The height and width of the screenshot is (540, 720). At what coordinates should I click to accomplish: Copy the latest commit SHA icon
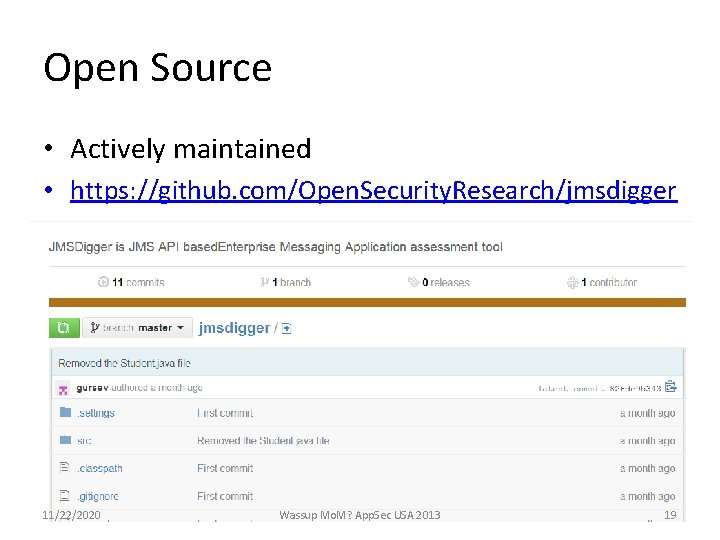pyautogui.click(x=670, y=387)
